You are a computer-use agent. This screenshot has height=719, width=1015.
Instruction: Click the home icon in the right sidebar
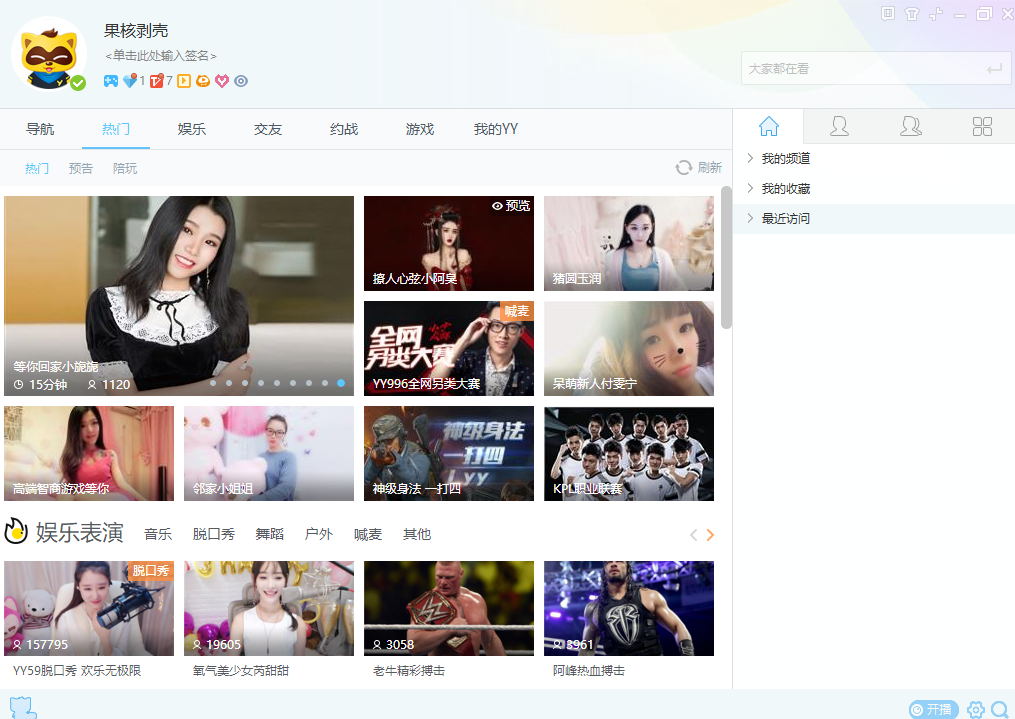tap(767, 126)
